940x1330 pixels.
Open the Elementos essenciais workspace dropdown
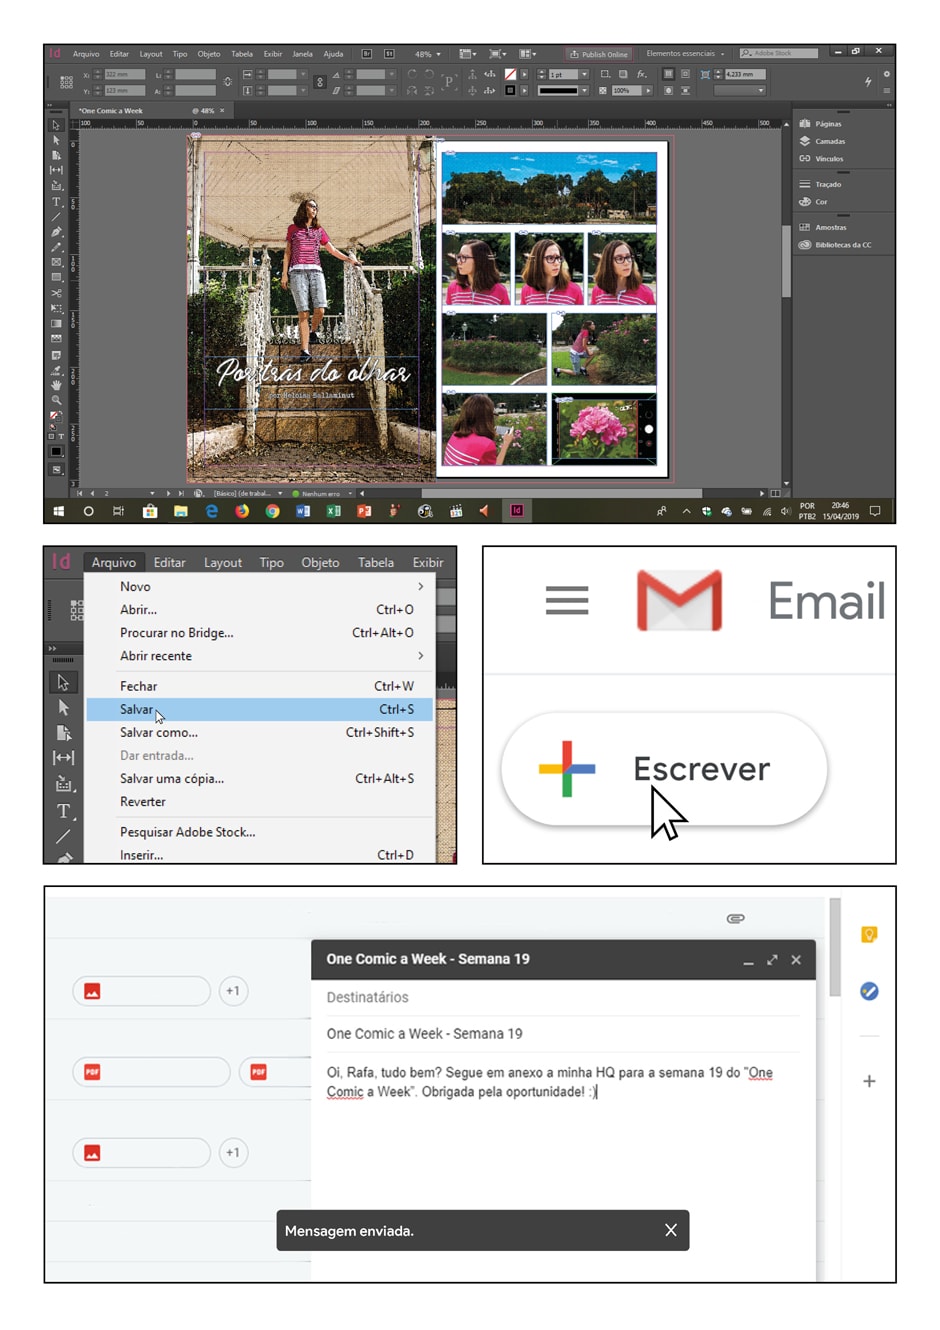[x=685, y=54]
